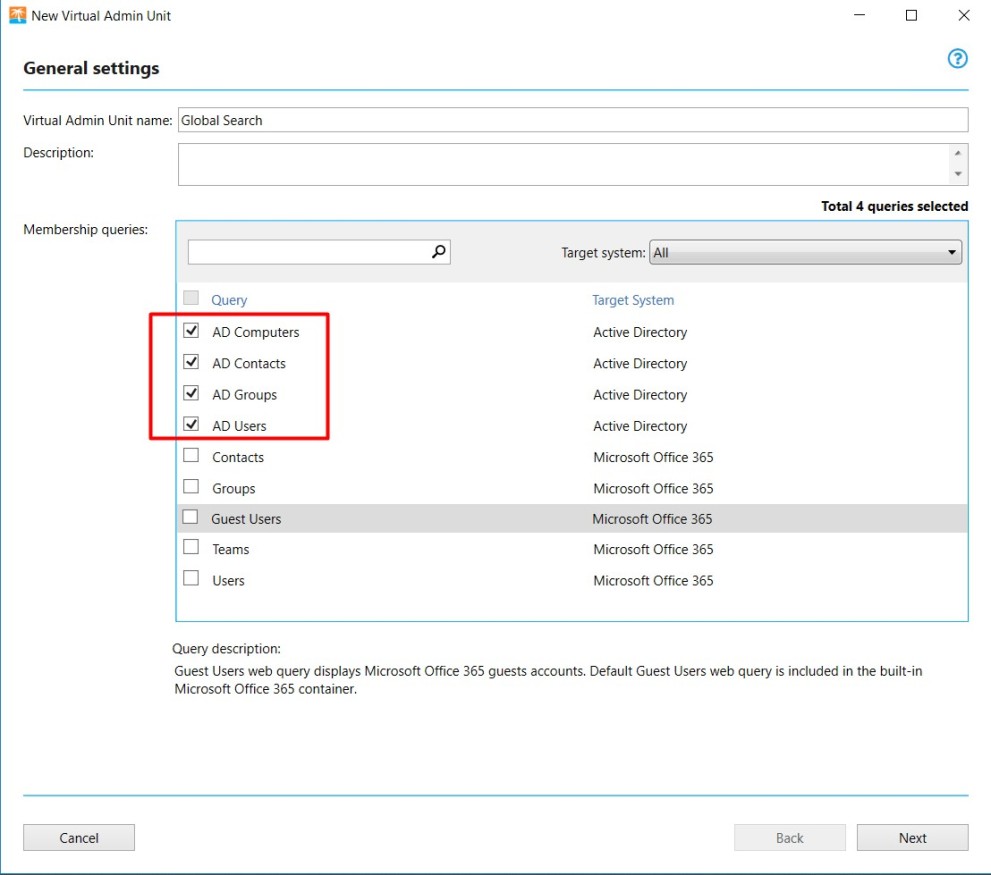
Task: Uncheck the AD Users query checkbox
Action: 191,424
